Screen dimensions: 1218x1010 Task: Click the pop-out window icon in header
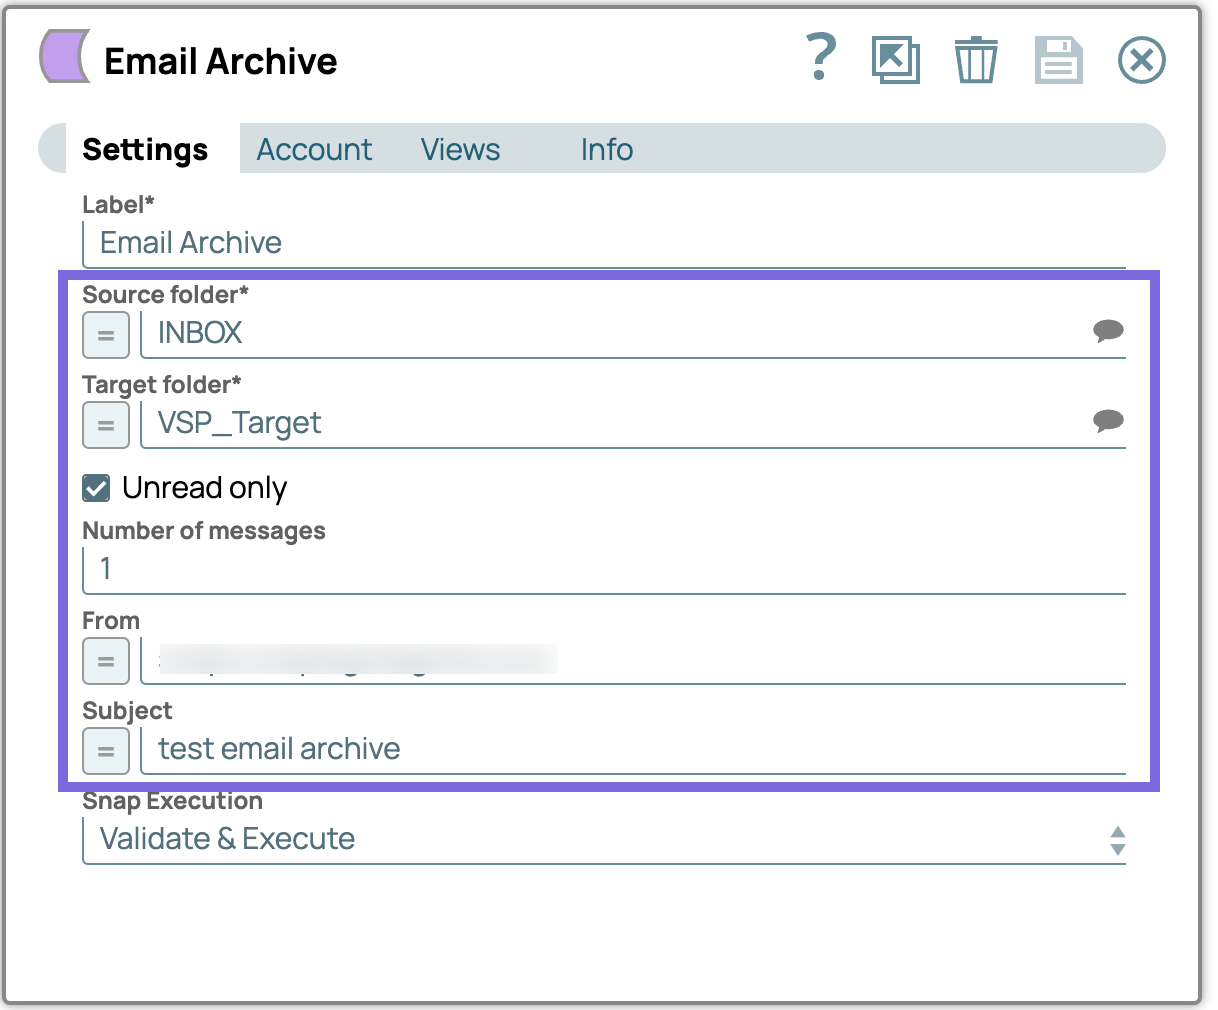pos(895,60)
